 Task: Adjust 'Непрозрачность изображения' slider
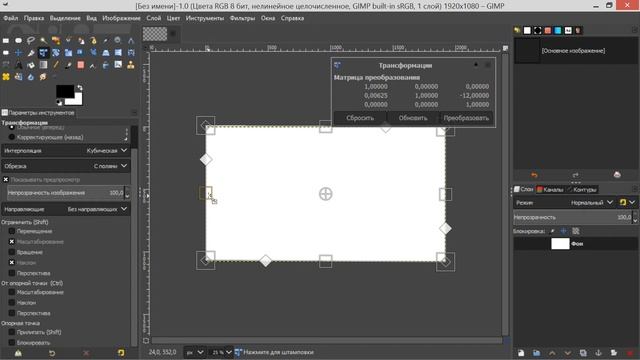click(66, 193)
